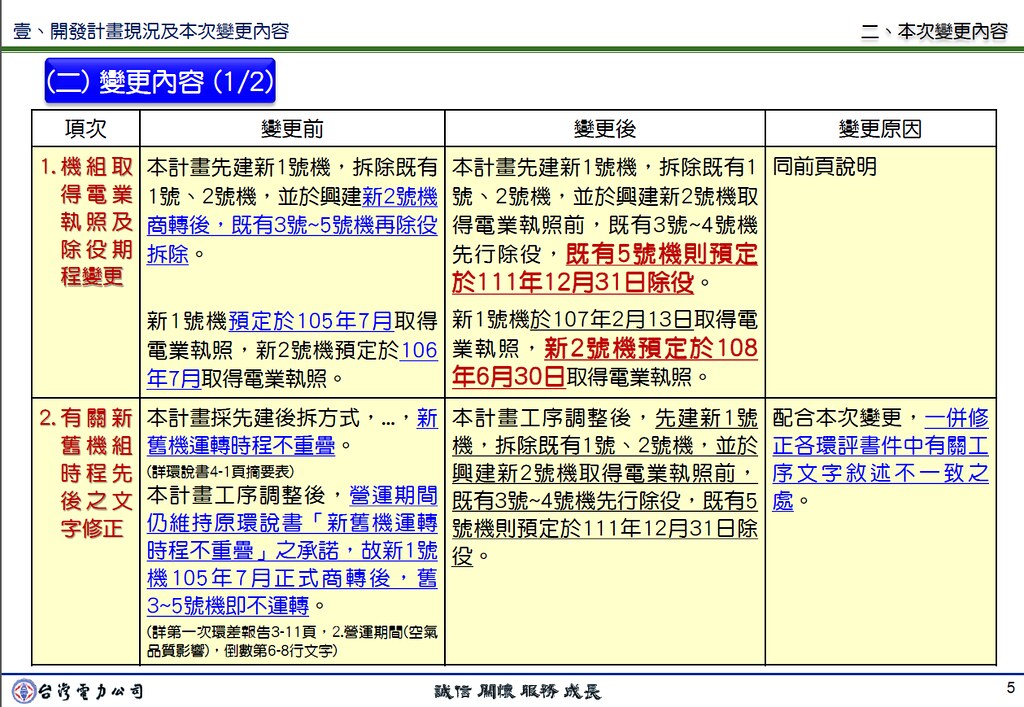1024x707 pixels.
Task: Click the blue 變更內容 (1/2) title banner
Action: tap(160, 81)
